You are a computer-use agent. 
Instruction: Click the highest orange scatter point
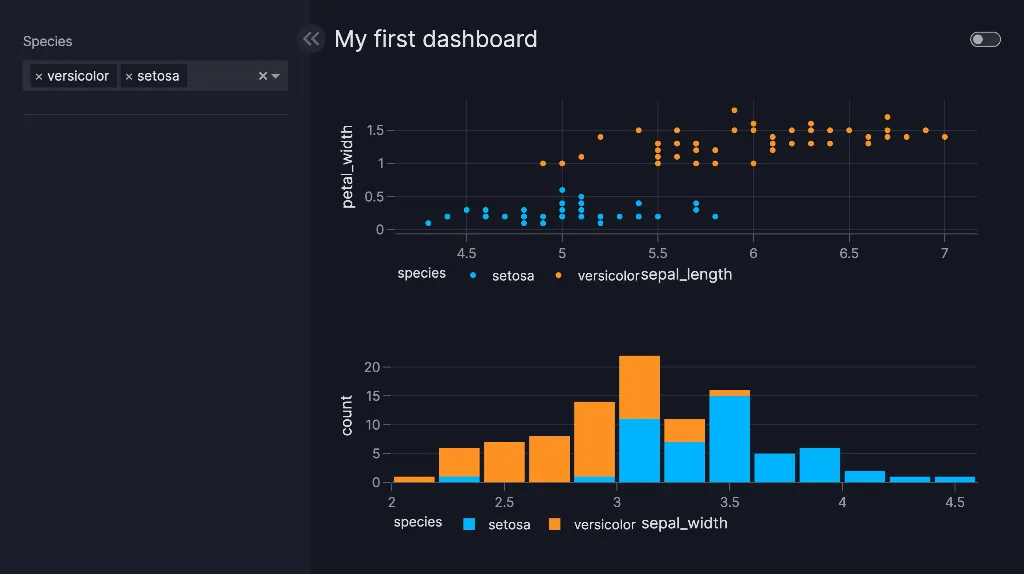click(x=734, y=110)
